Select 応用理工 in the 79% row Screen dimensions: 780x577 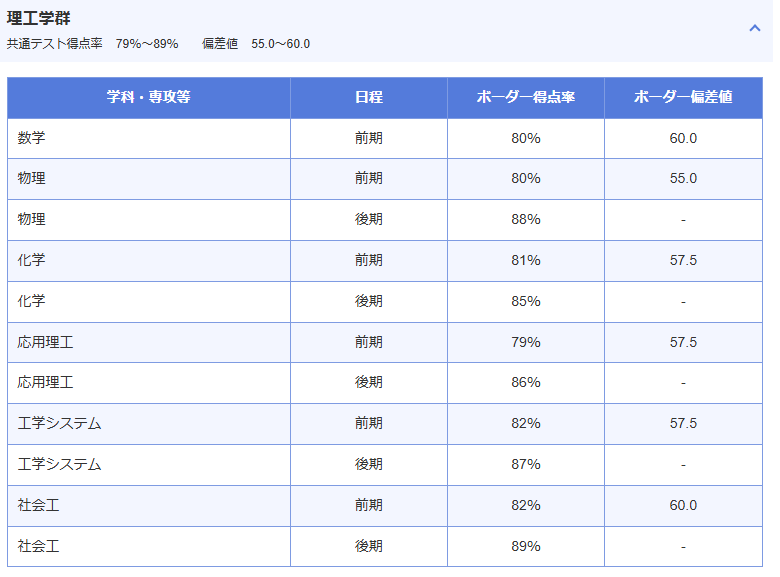pos(45,342)
